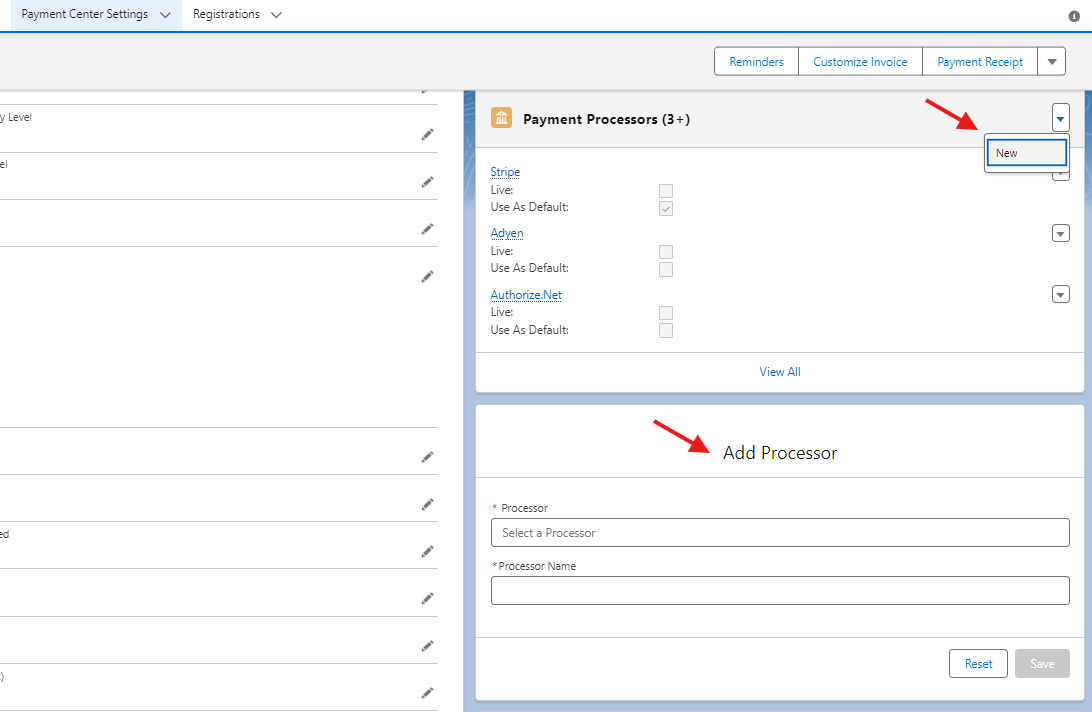
Task: Toggle the Stripe Live checkbox
Action: (x=666, y=190)
